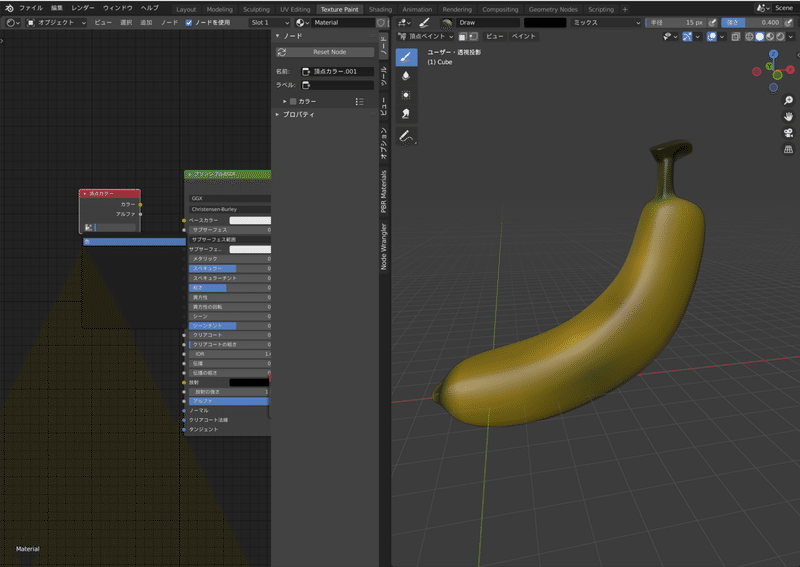
Task: Click the Reset Node button
Action: pyautogui.click(x=324, y=52)
